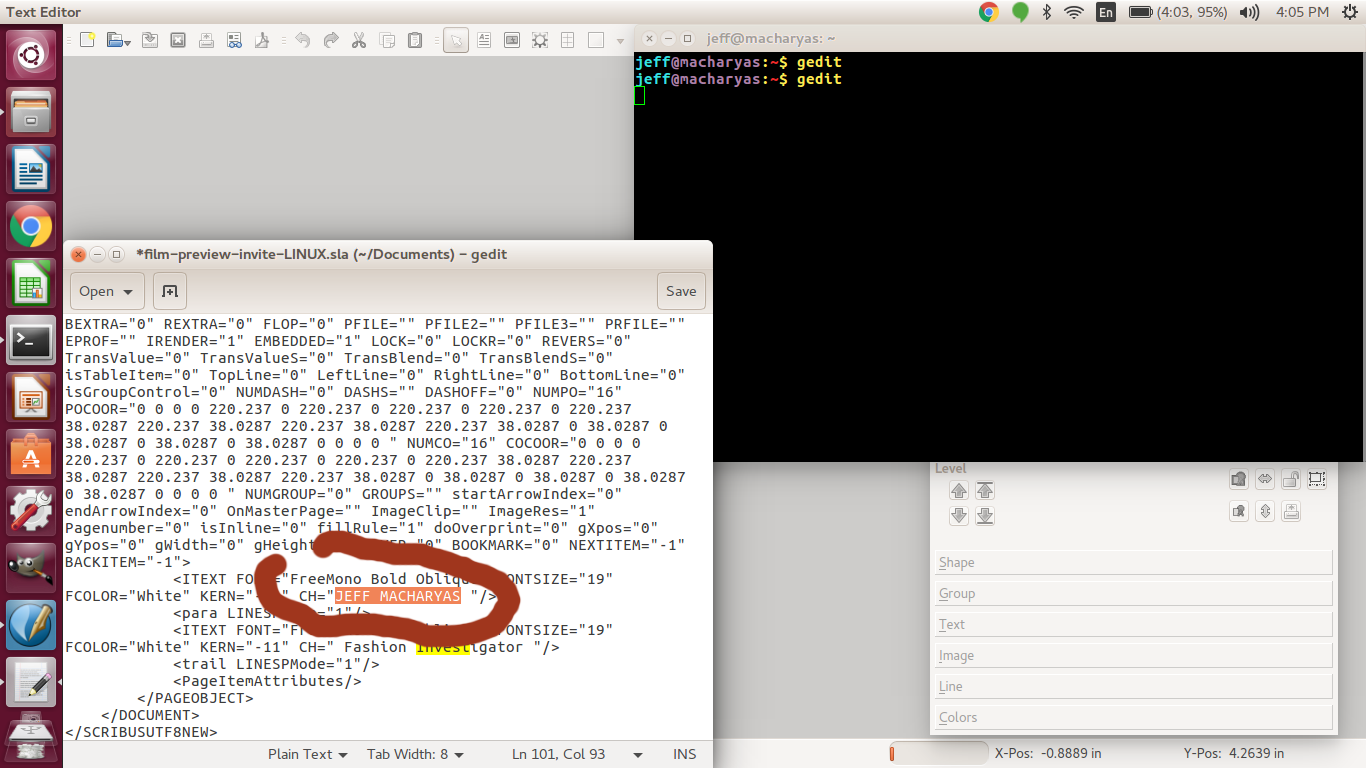Open the Text tab in Properties panel
Viewport: 1366px width, 768px height.
point(1133,624)
